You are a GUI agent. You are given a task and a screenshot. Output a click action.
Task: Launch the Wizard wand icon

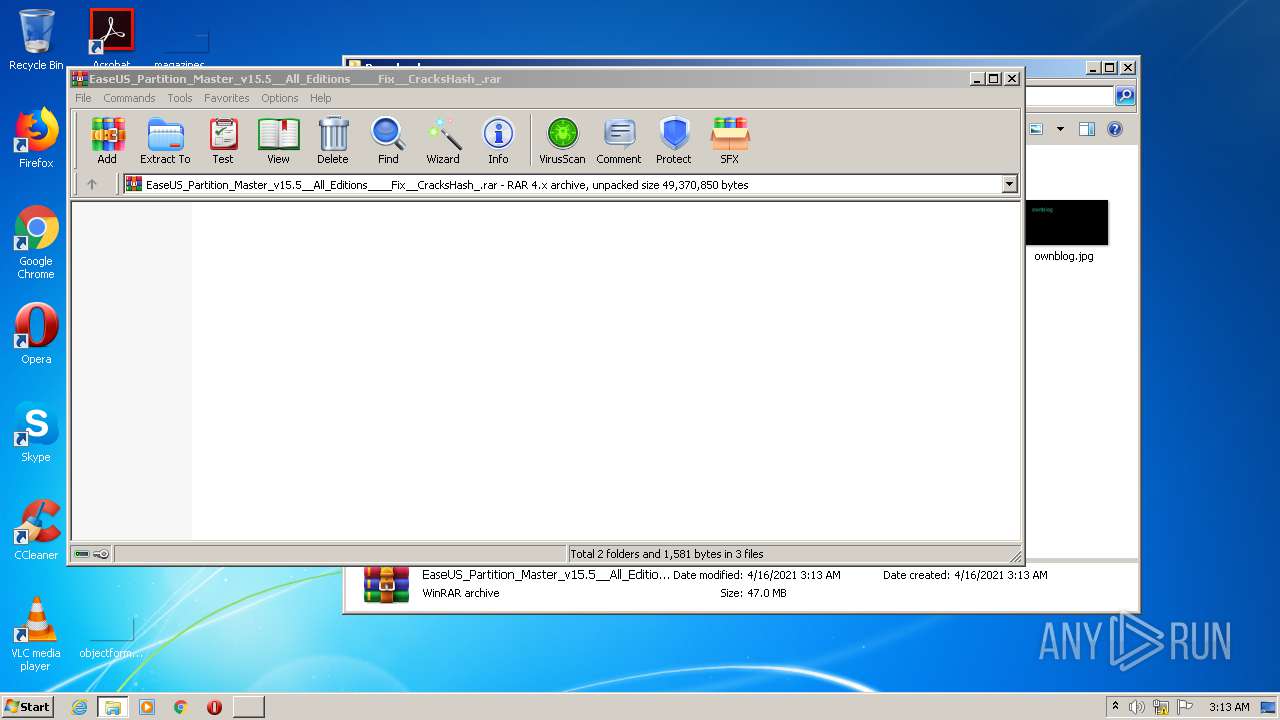coord(443,140)
